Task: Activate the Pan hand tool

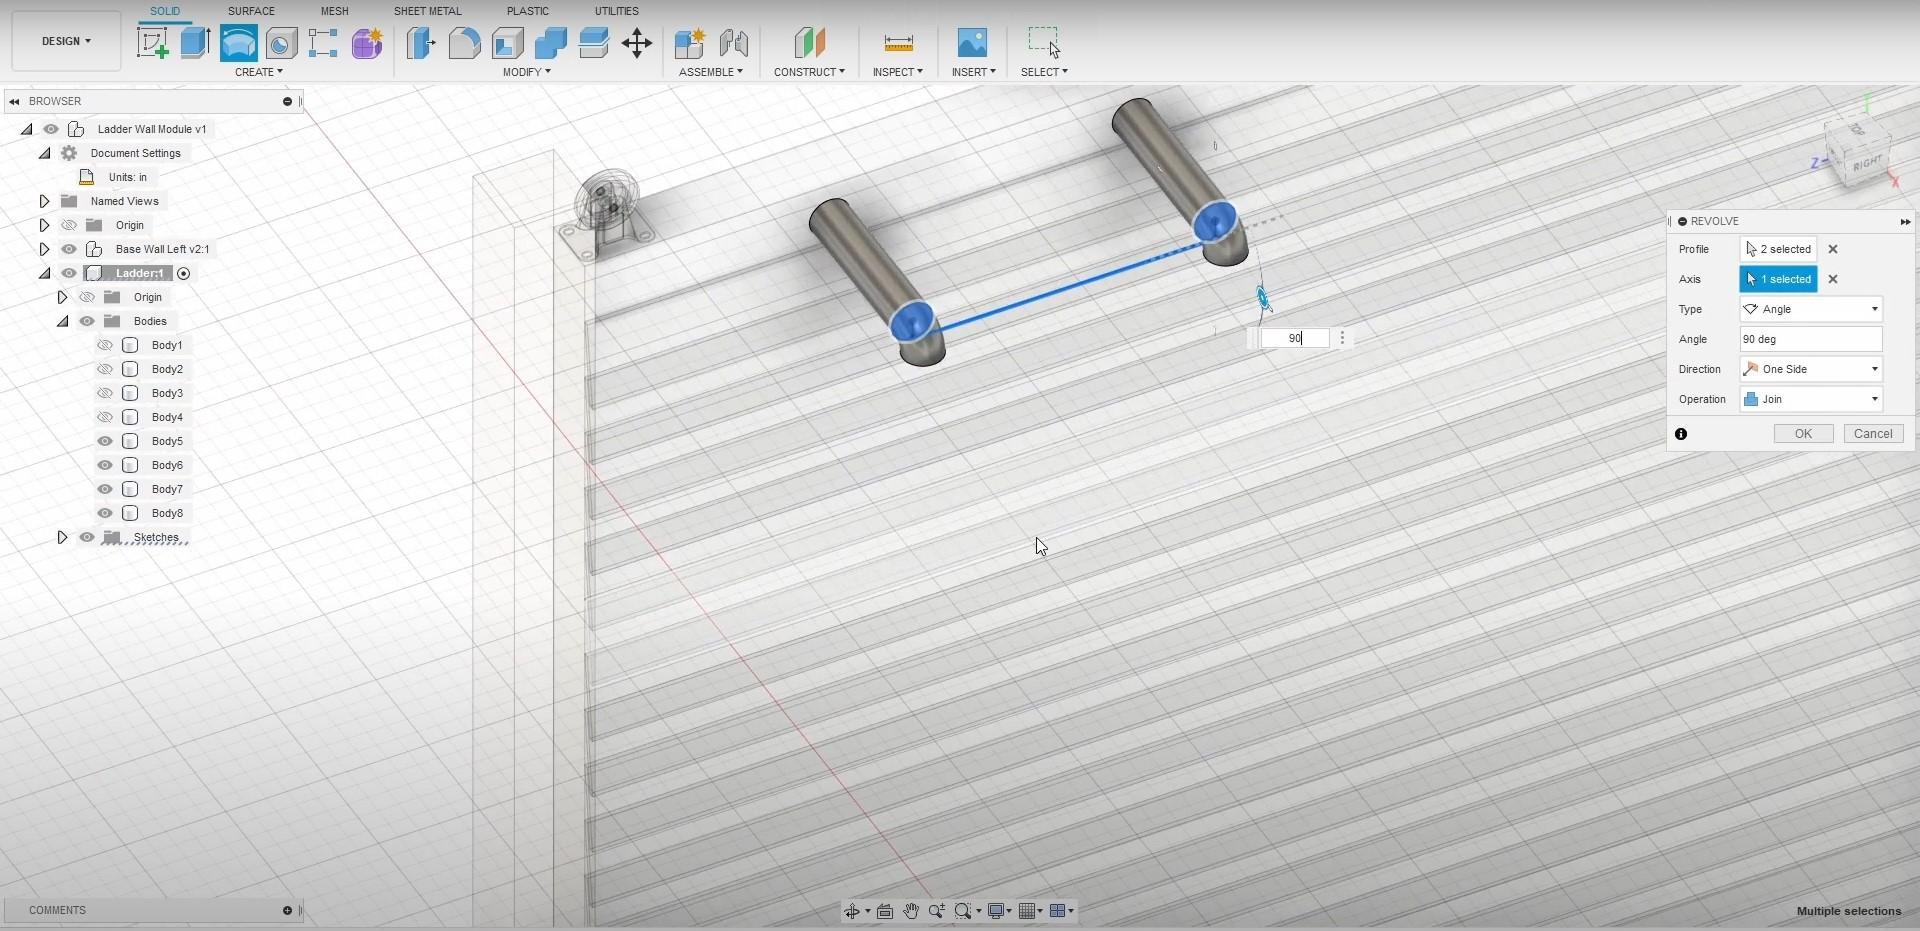Action: coord(911,911)
